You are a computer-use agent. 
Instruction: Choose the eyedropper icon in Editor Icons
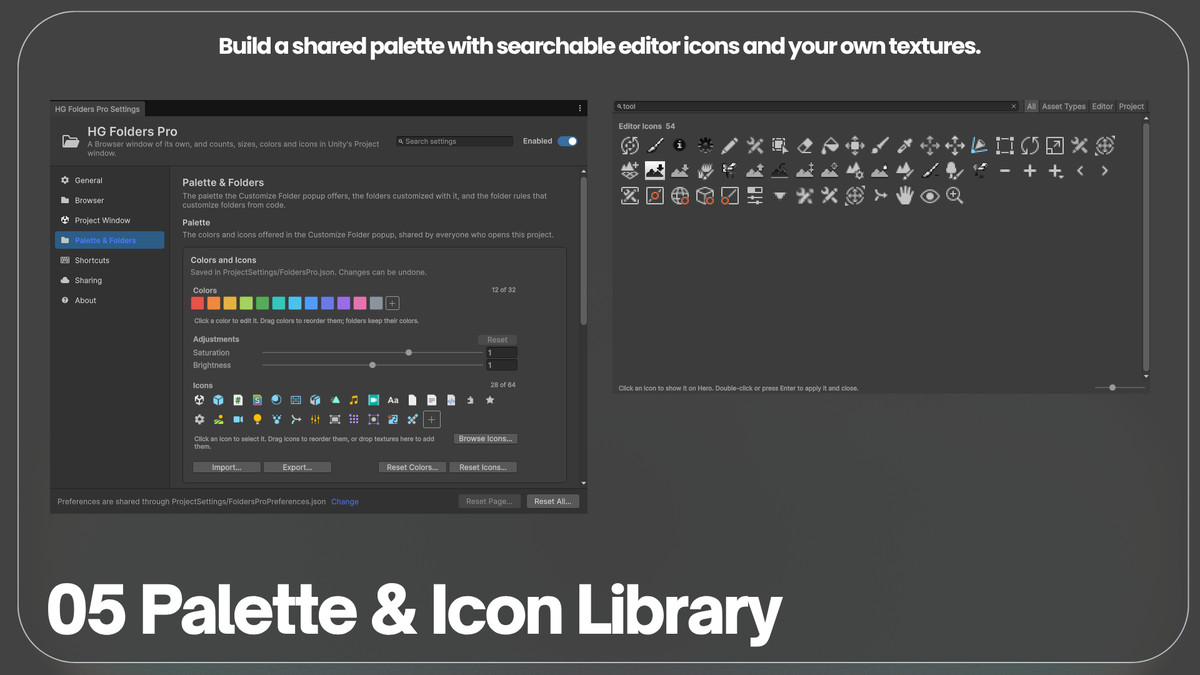click(905, 146)
